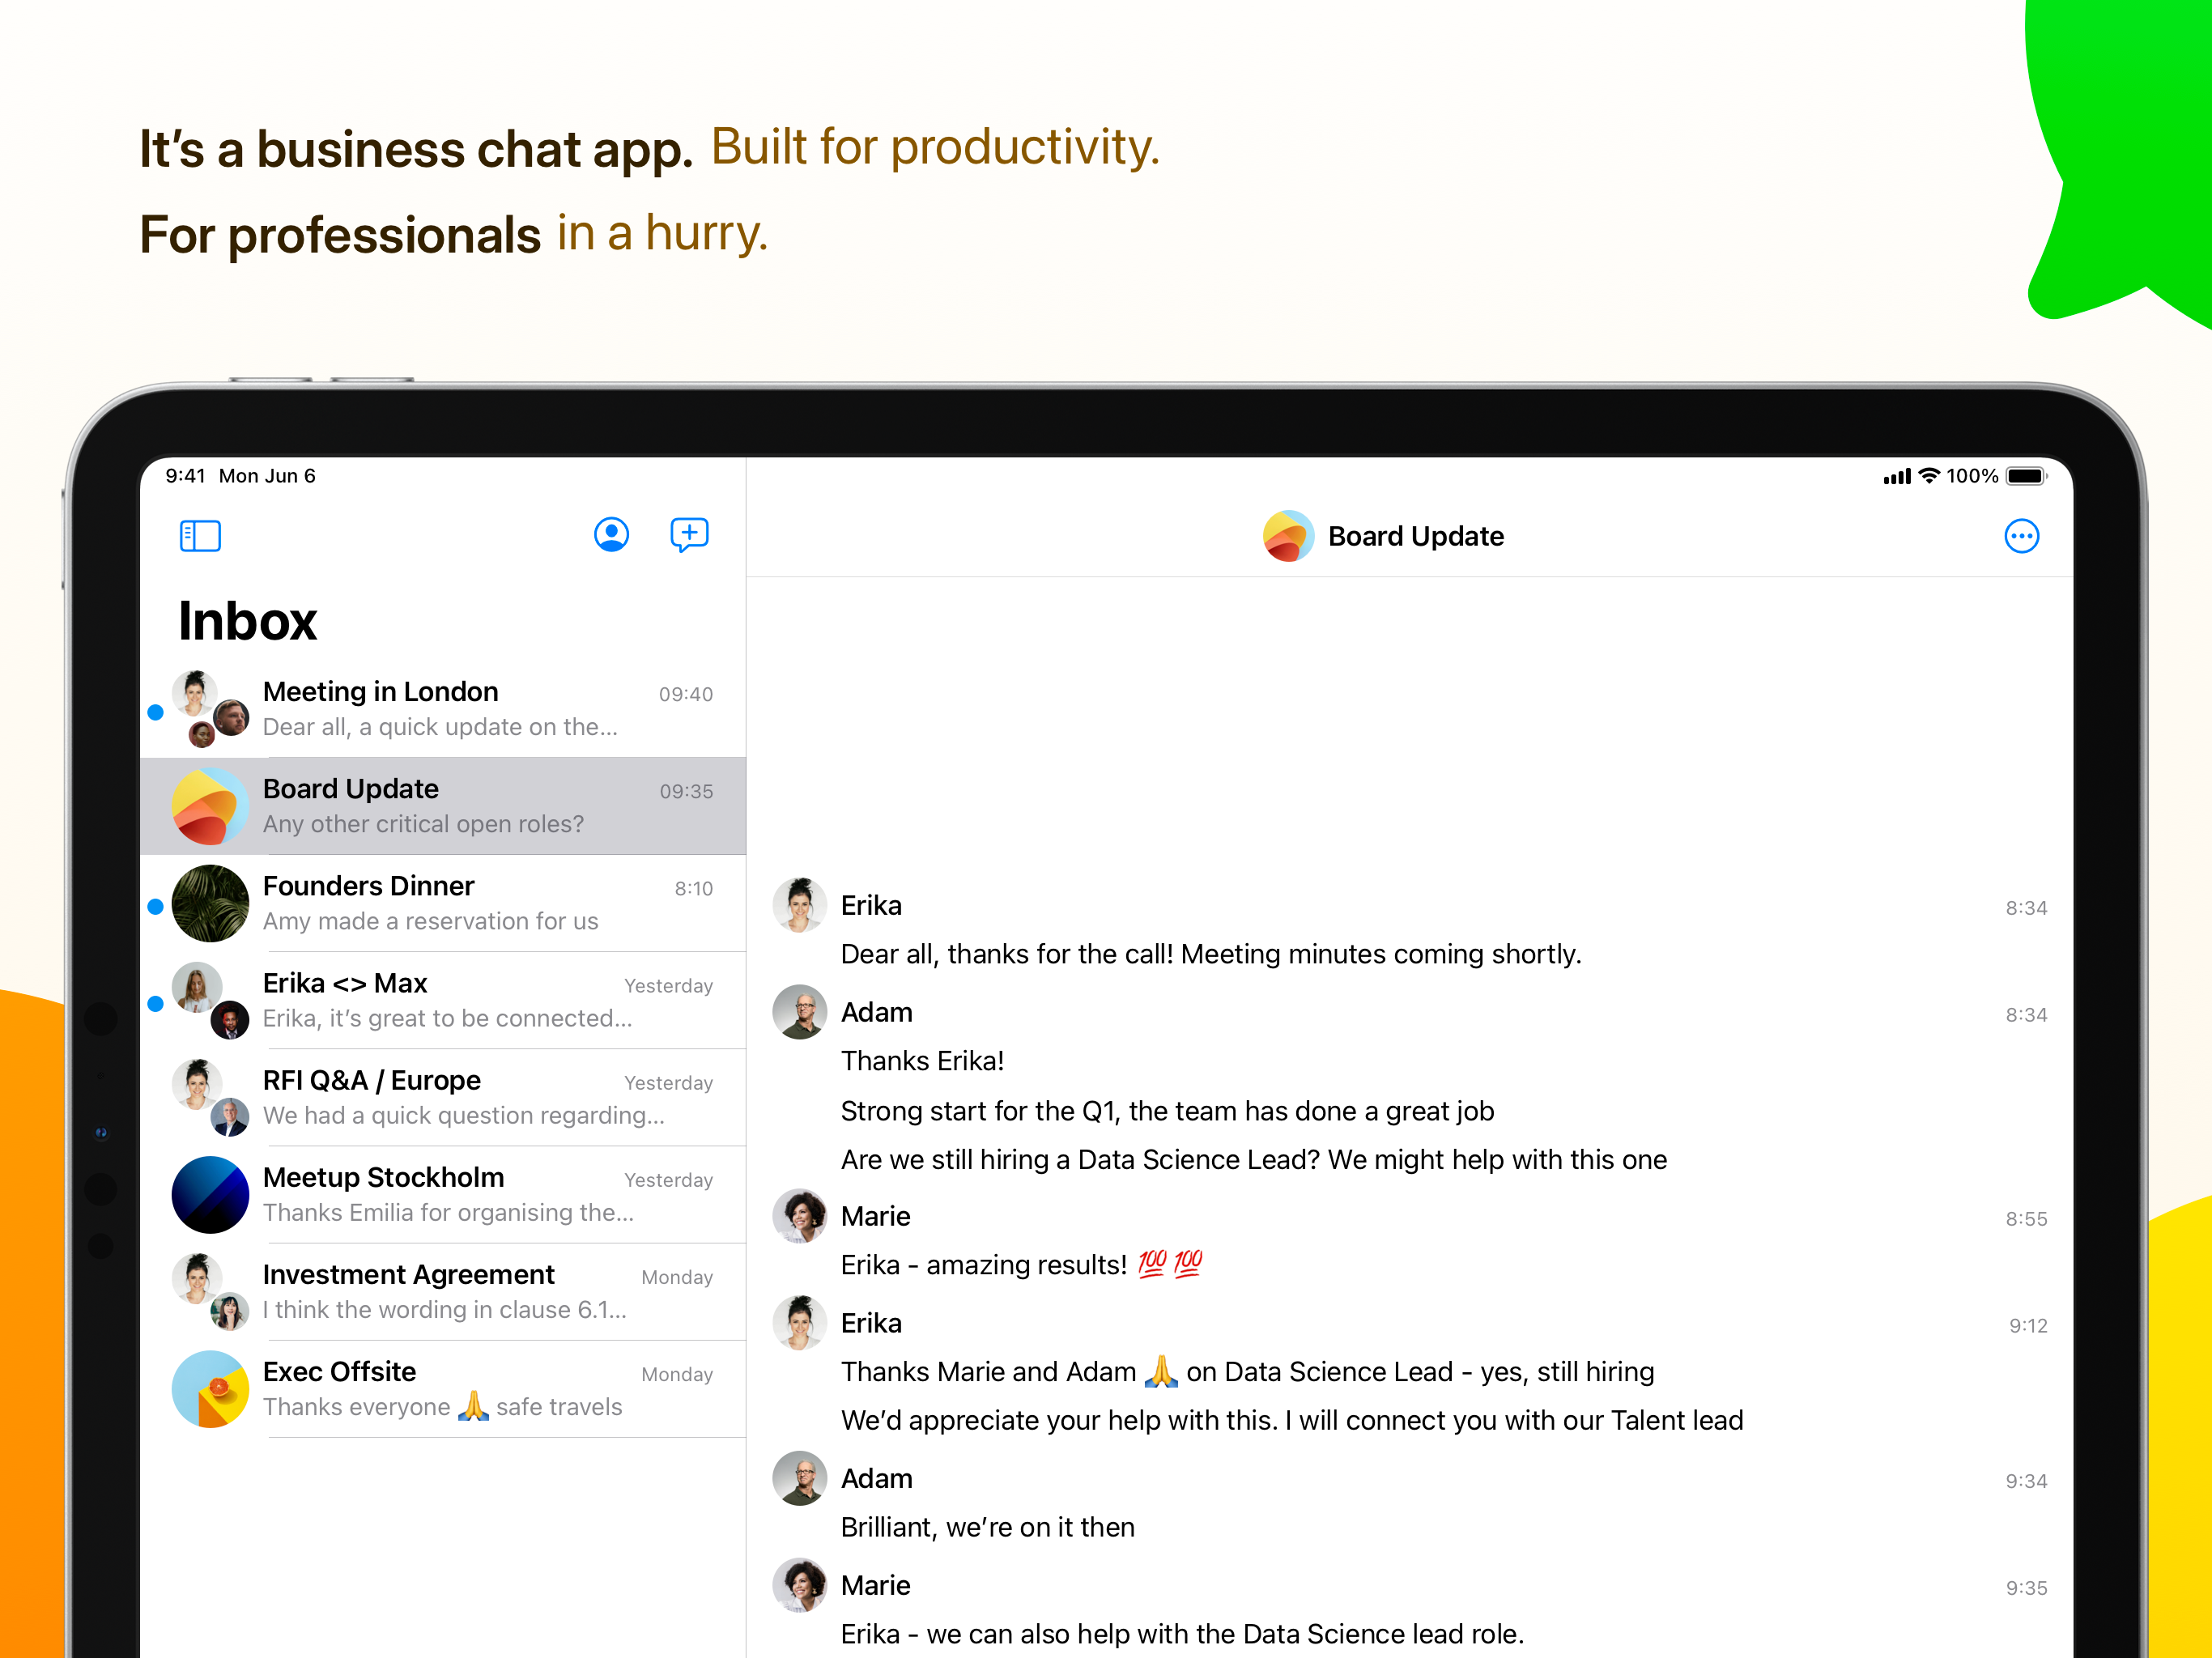Open the Exec Offsite conversation

[x=443, y=1388]
